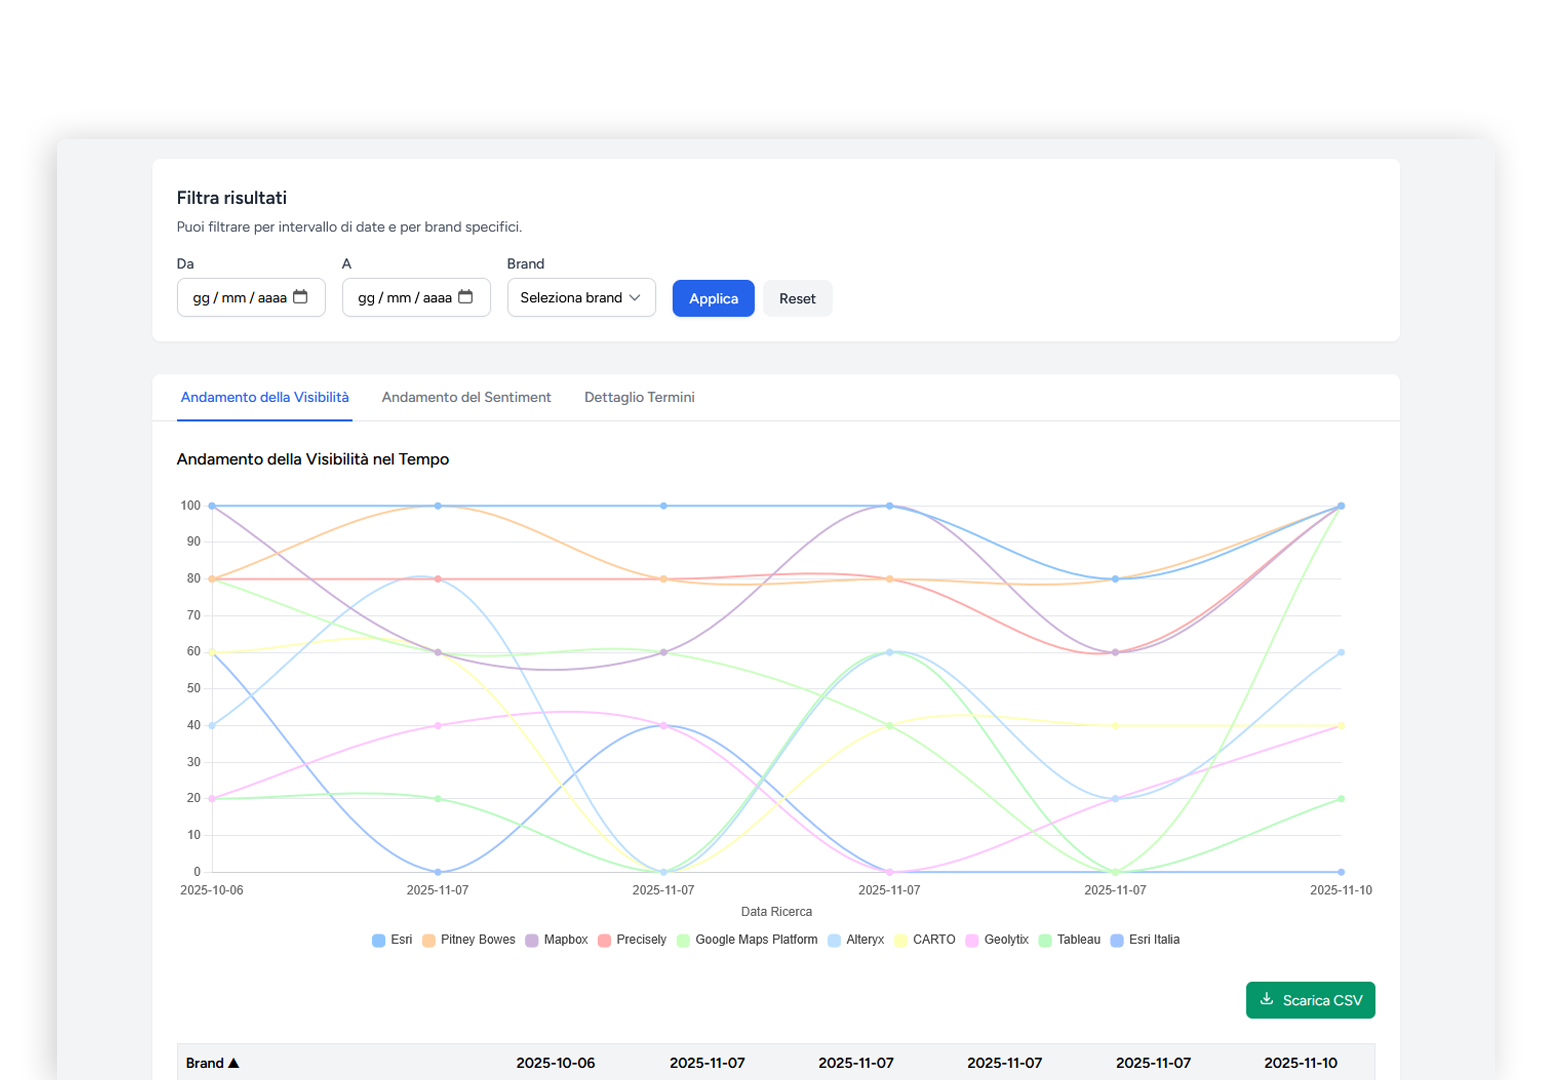The width and height of the screenshot is (1552, 1080).
Task: Toggle Esri series in chart legend
Action: click(x=392, y=940)
